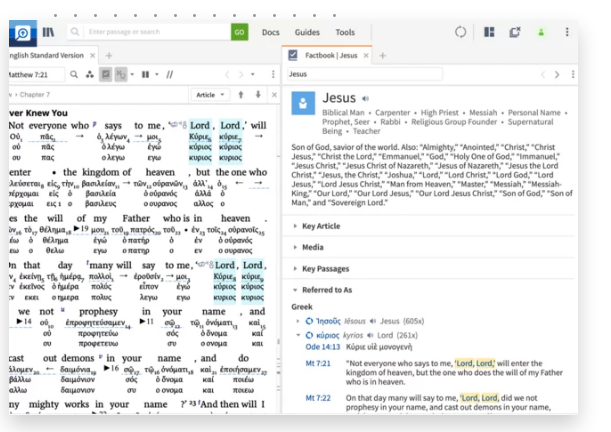Viewport: 611px width, 432px height.
Task: Open the Article navigation dropdown
Action: [x=210, y=95]
